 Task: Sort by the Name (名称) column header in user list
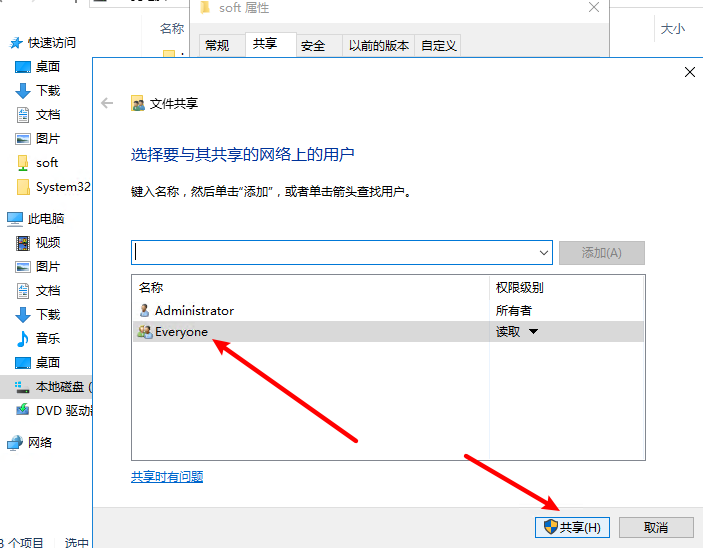151,287
